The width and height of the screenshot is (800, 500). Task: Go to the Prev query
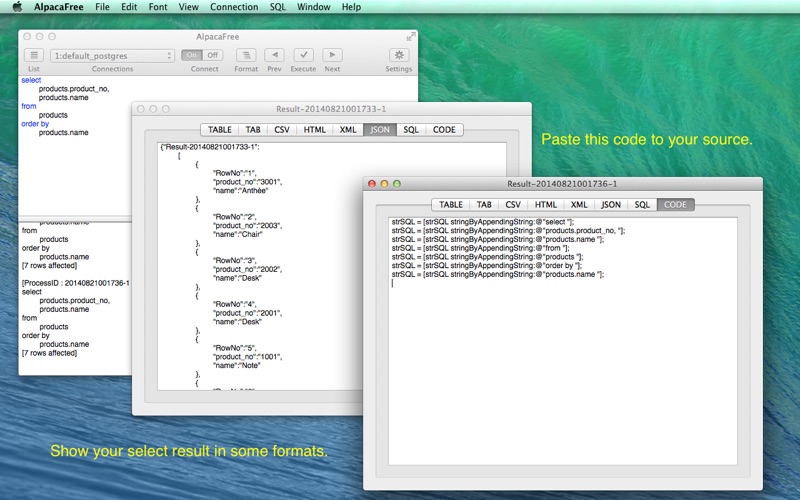pyautogui.click(x=274, y=55)
